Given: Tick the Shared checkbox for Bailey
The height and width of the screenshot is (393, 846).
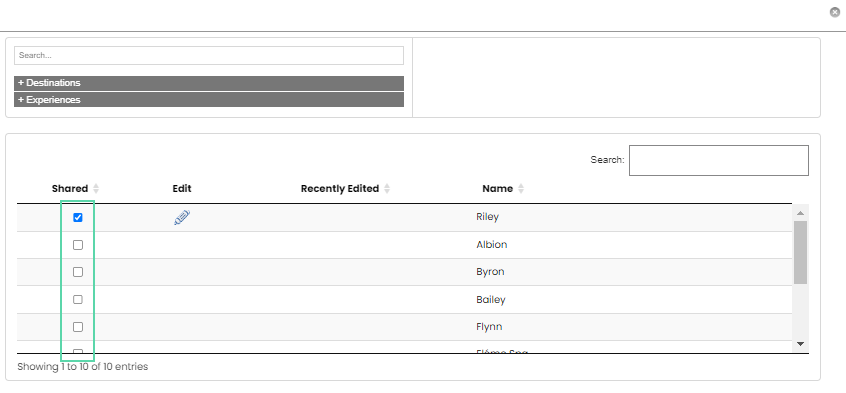Looking at the screenshot, I should pos(78,299).
